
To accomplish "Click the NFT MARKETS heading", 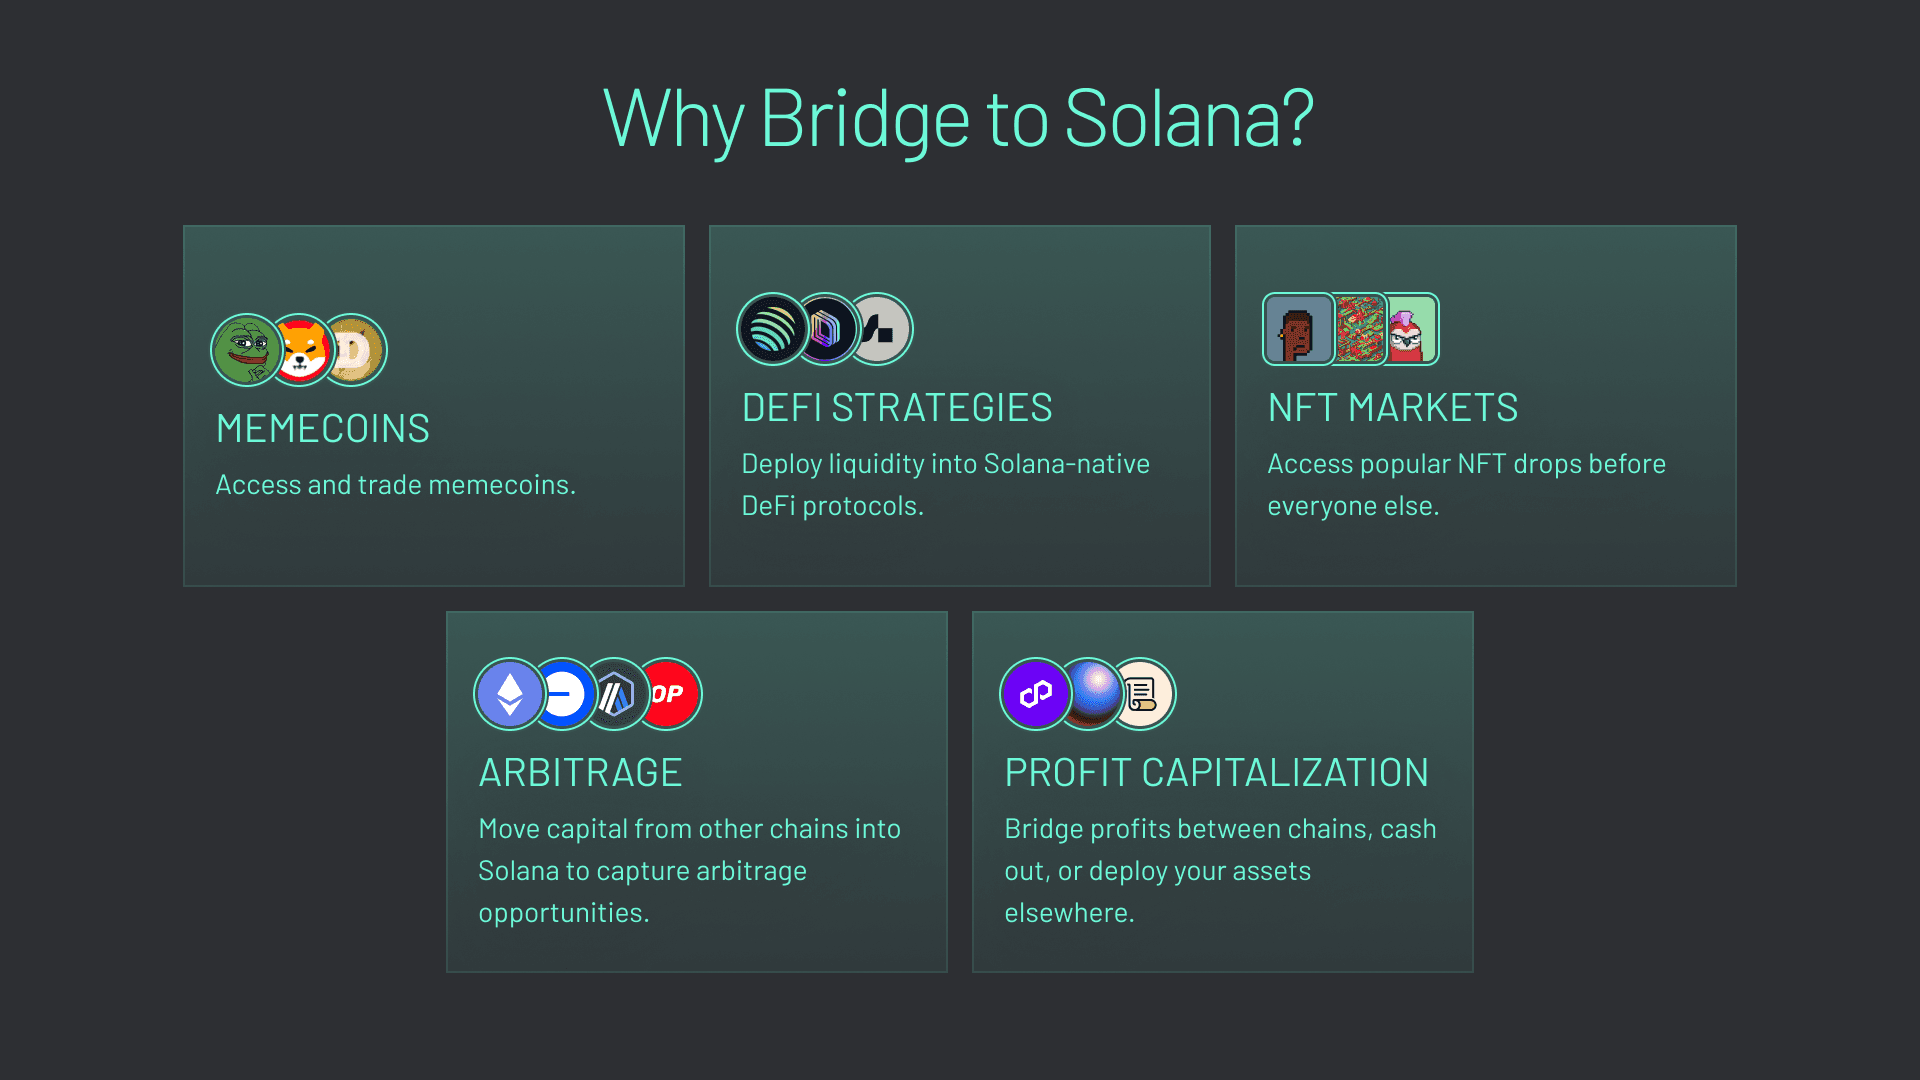I will point(1393,408).
